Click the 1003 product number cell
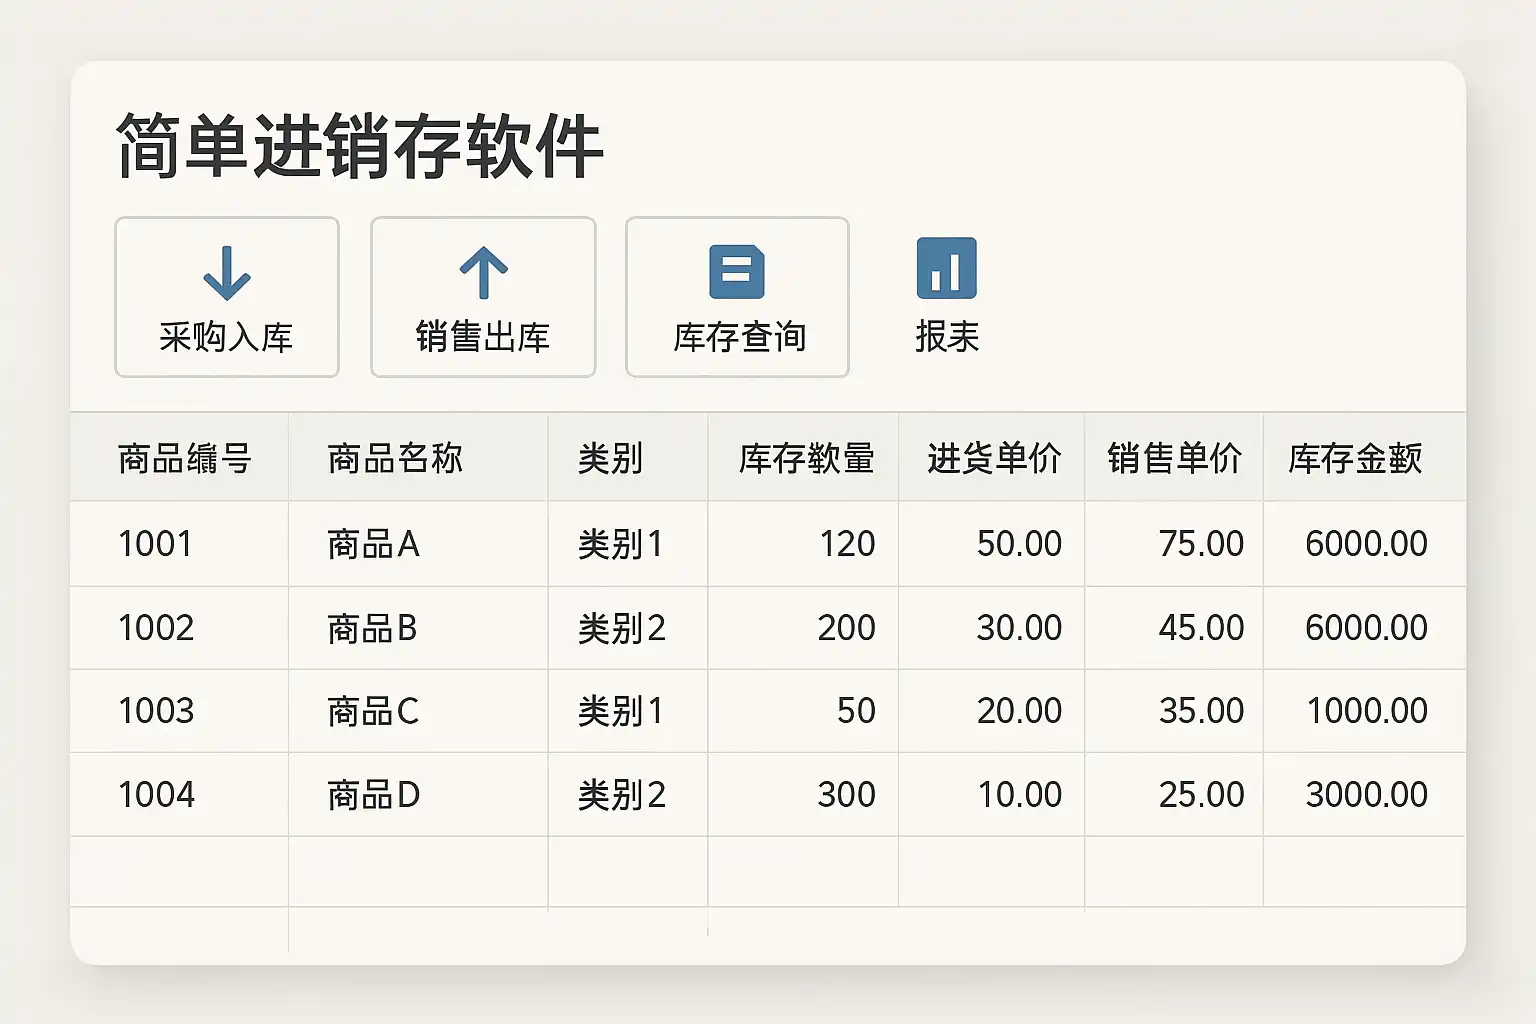 point(156,711)
